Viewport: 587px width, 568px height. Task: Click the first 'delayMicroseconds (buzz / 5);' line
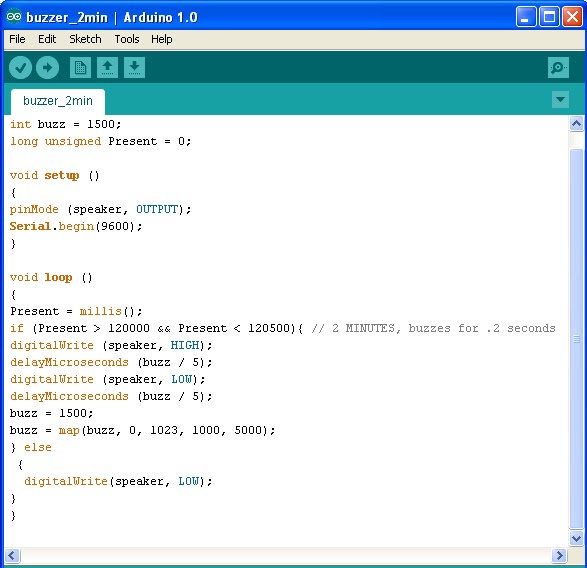pos(111,362)
